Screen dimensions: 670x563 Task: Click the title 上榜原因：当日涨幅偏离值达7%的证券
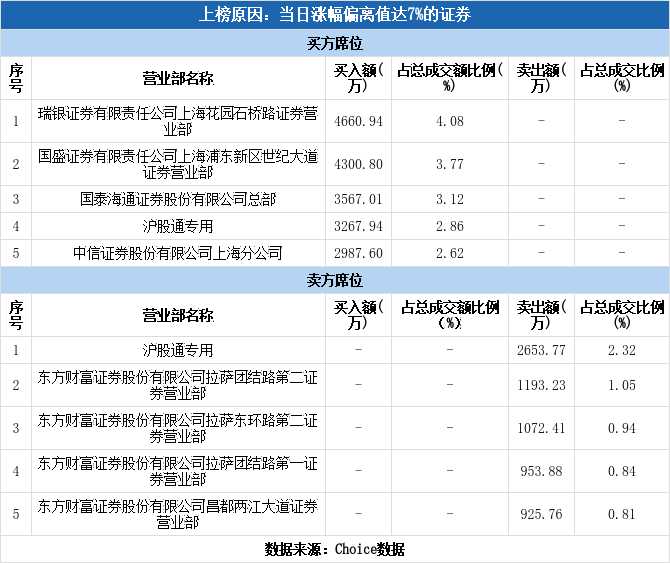[335, 15]
